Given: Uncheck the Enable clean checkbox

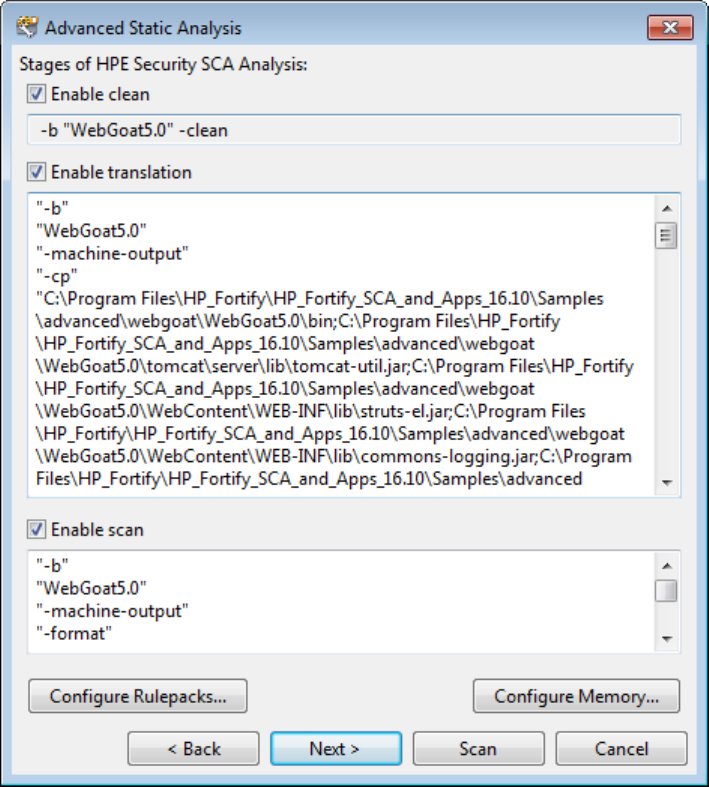Looking at the screenshot, I should pyautogui.click(x=37, y=94).
